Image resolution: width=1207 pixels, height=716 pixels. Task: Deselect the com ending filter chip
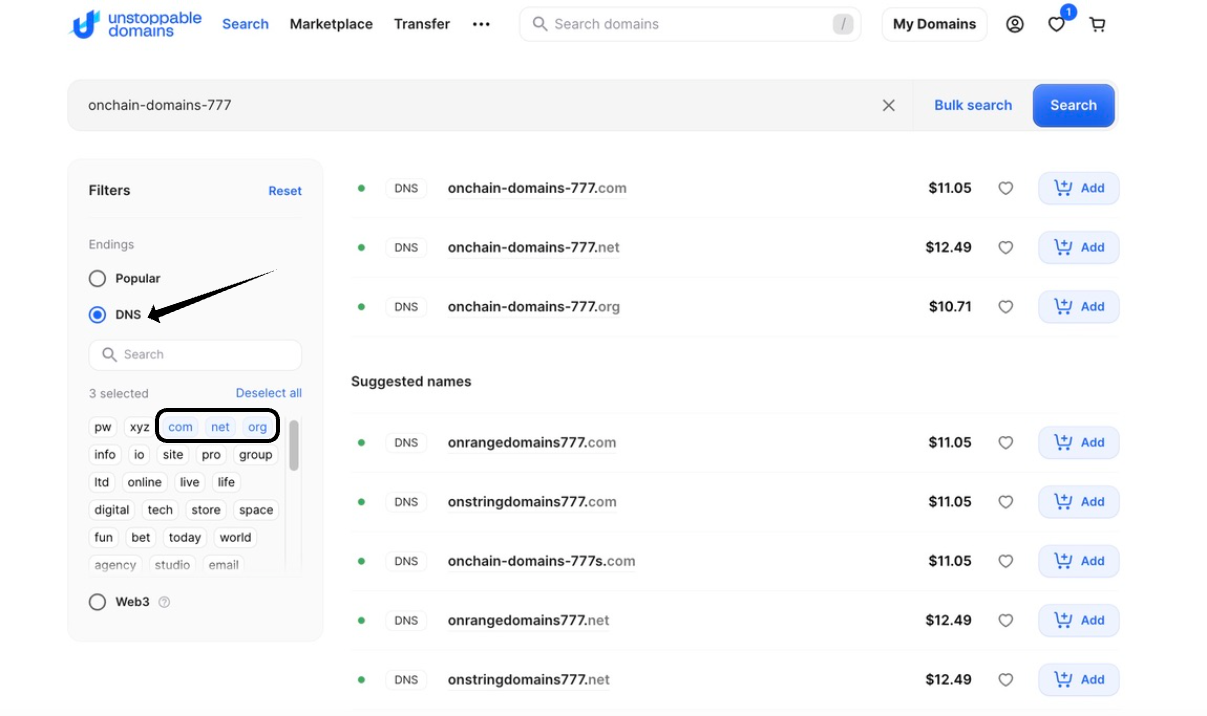[x=180, y=427]
